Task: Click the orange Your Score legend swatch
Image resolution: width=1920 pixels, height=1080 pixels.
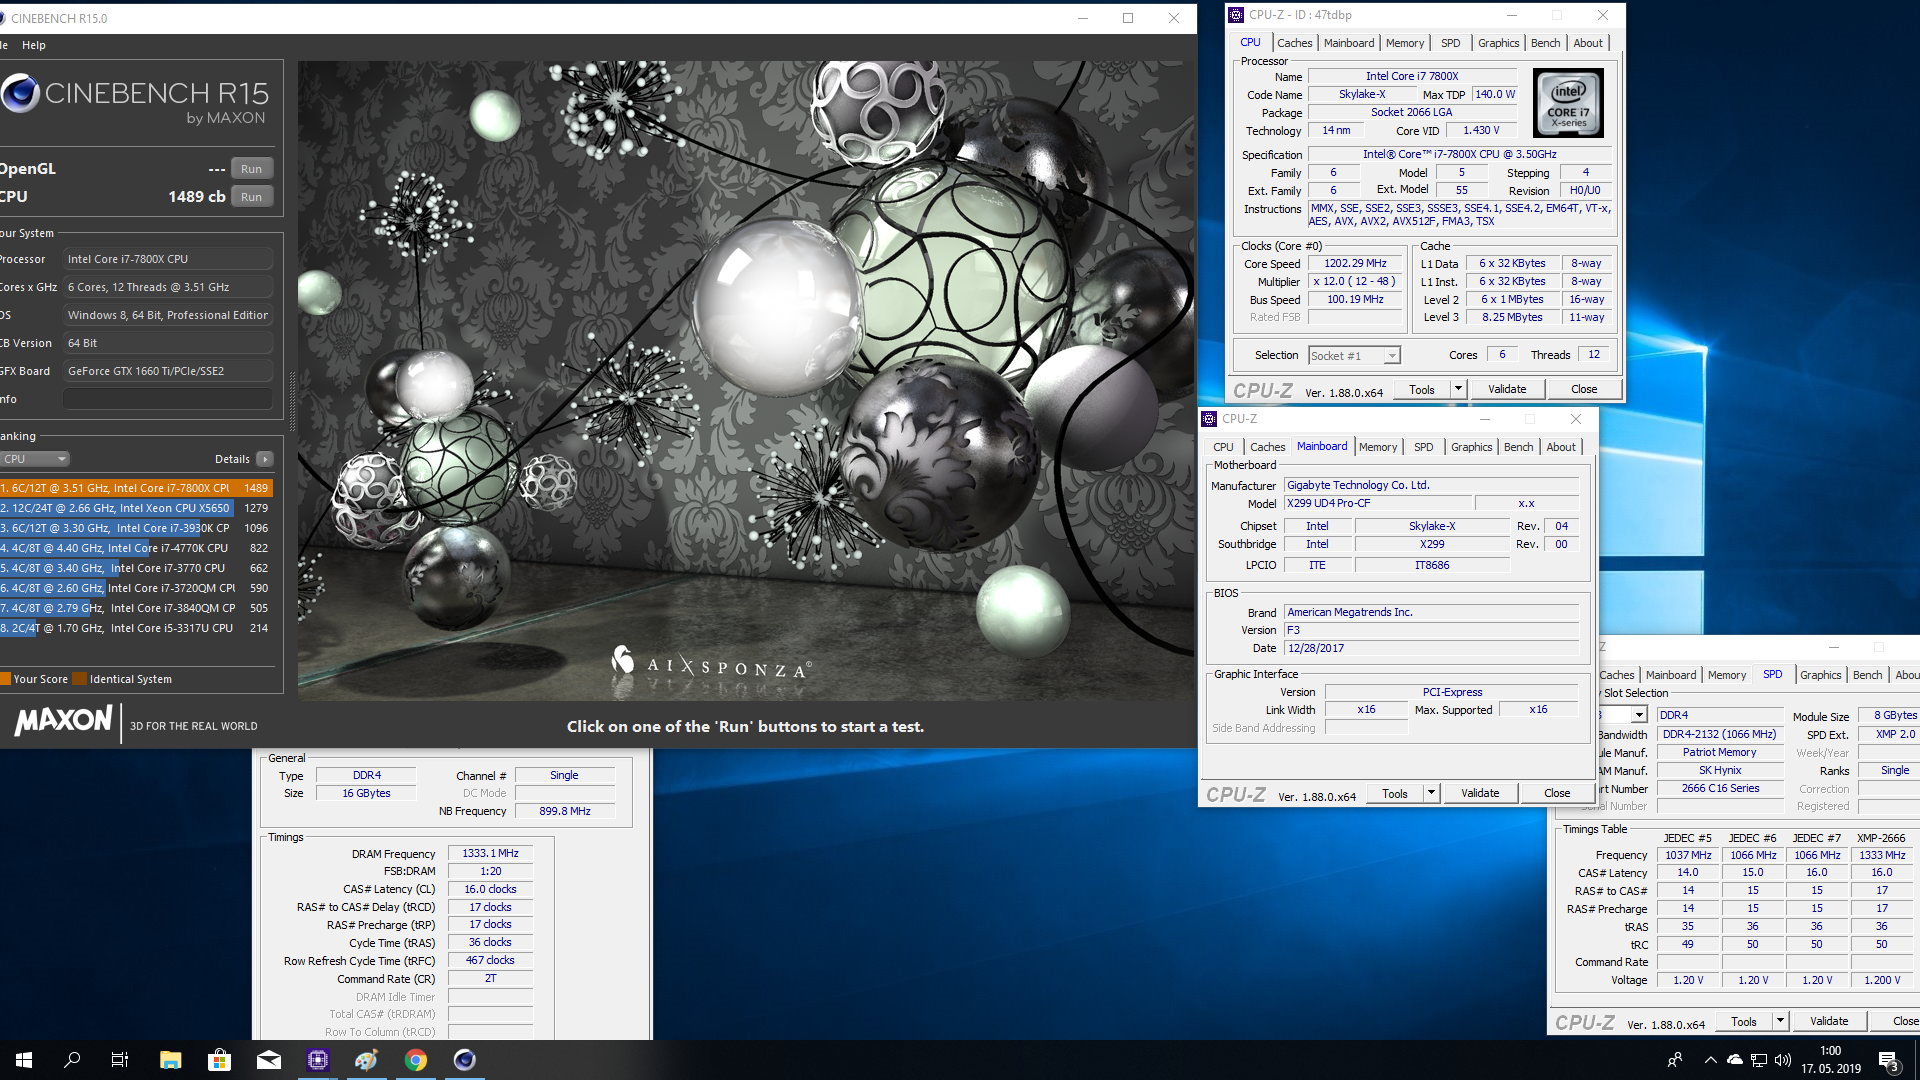Action: (5, 679)
